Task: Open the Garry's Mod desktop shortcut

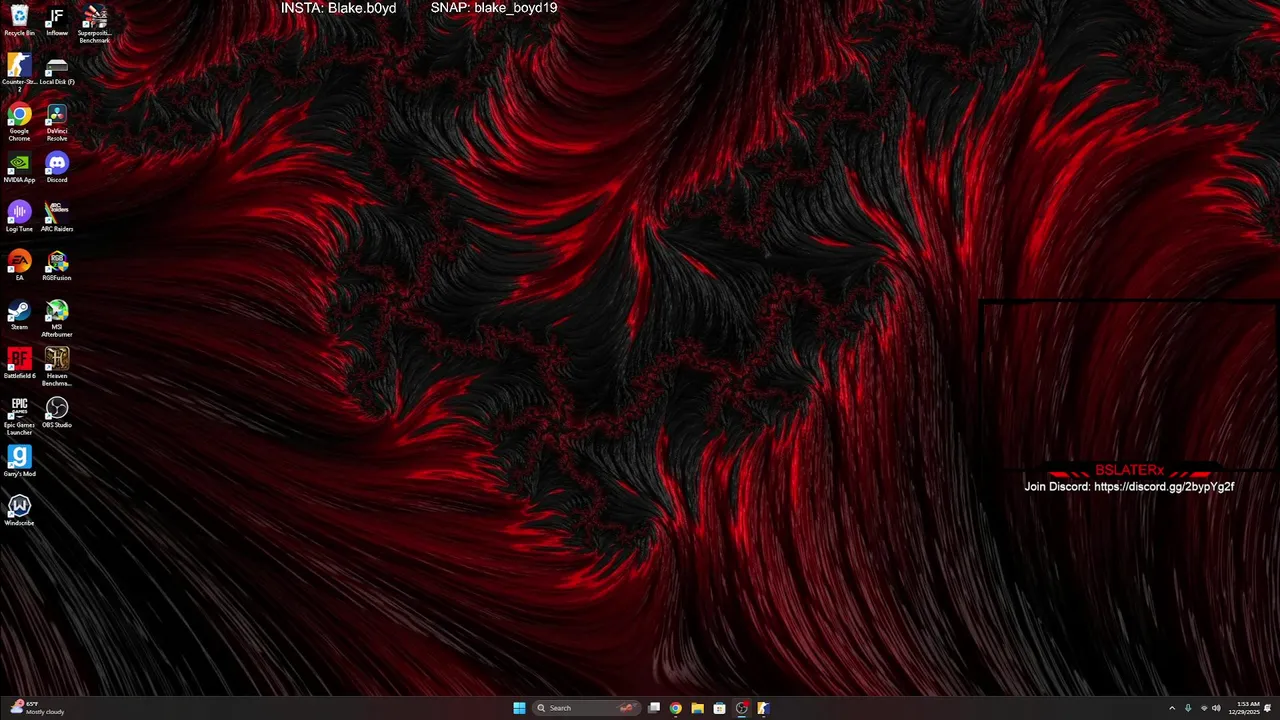Action: click(x=19, y=461)
